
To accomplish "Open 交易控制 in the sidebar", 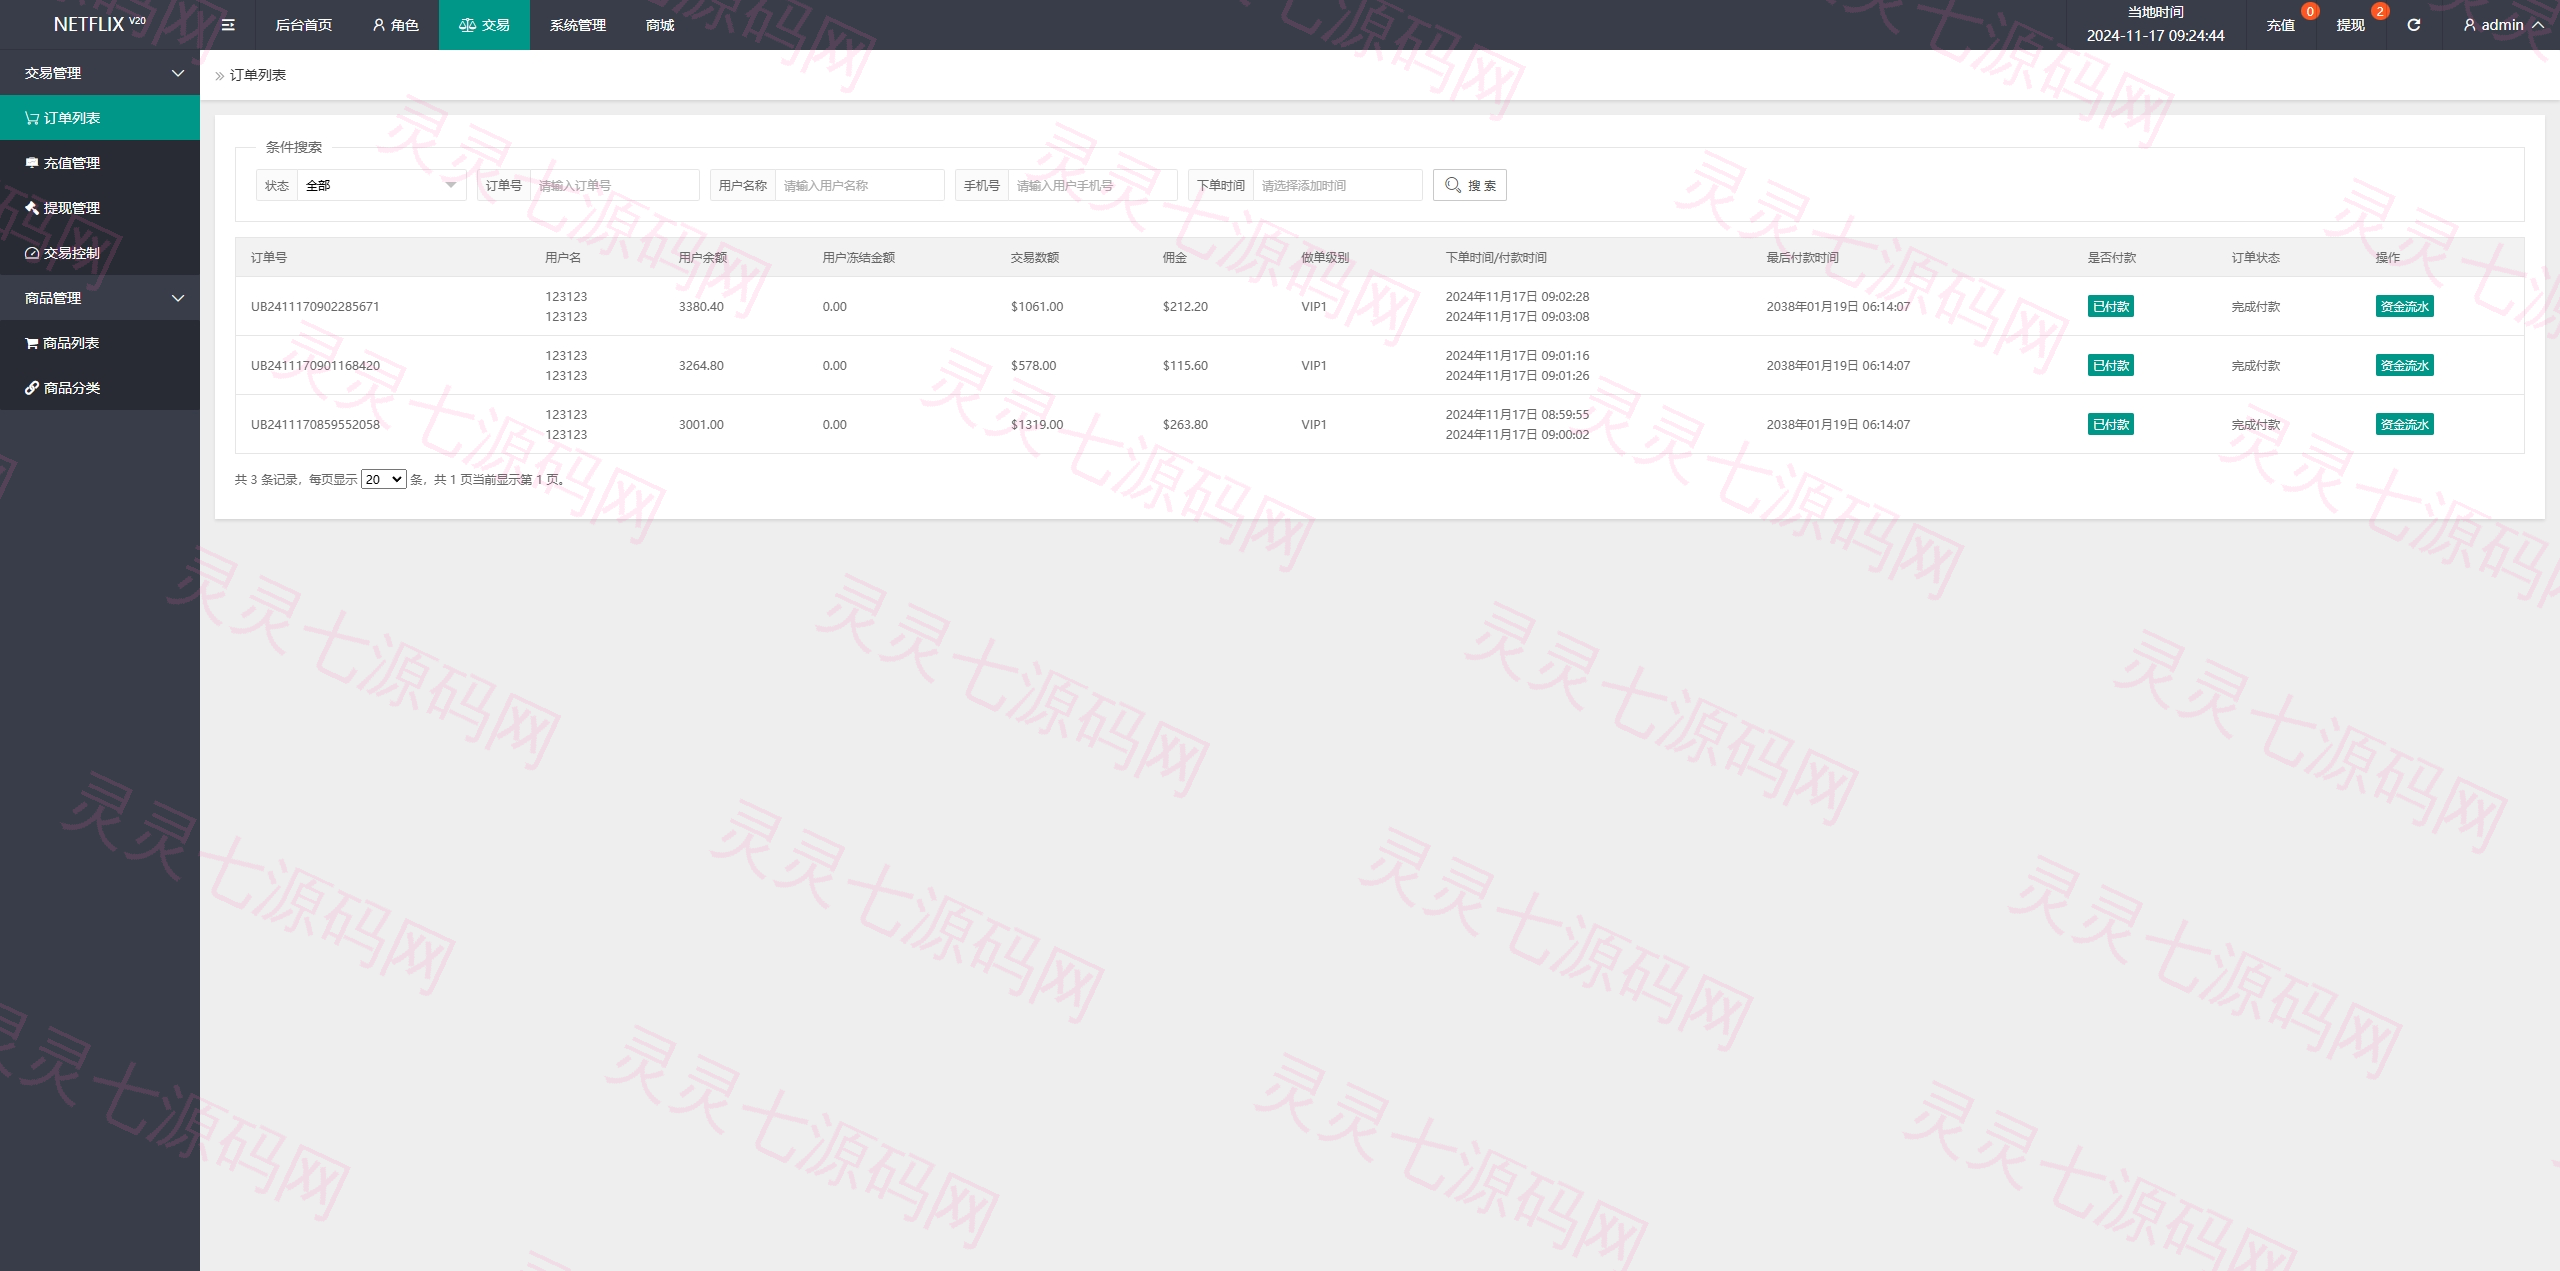I will point(100,253).
